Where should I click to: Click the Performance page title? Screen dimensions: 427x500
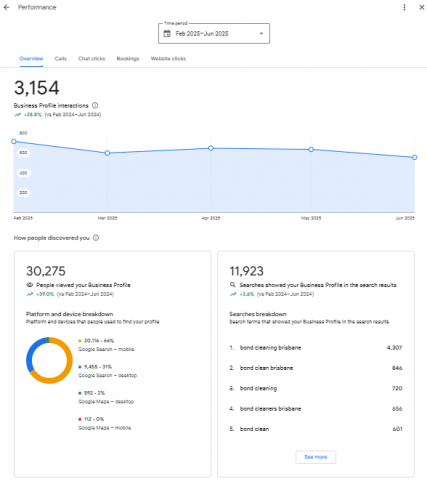coord(37,7)
